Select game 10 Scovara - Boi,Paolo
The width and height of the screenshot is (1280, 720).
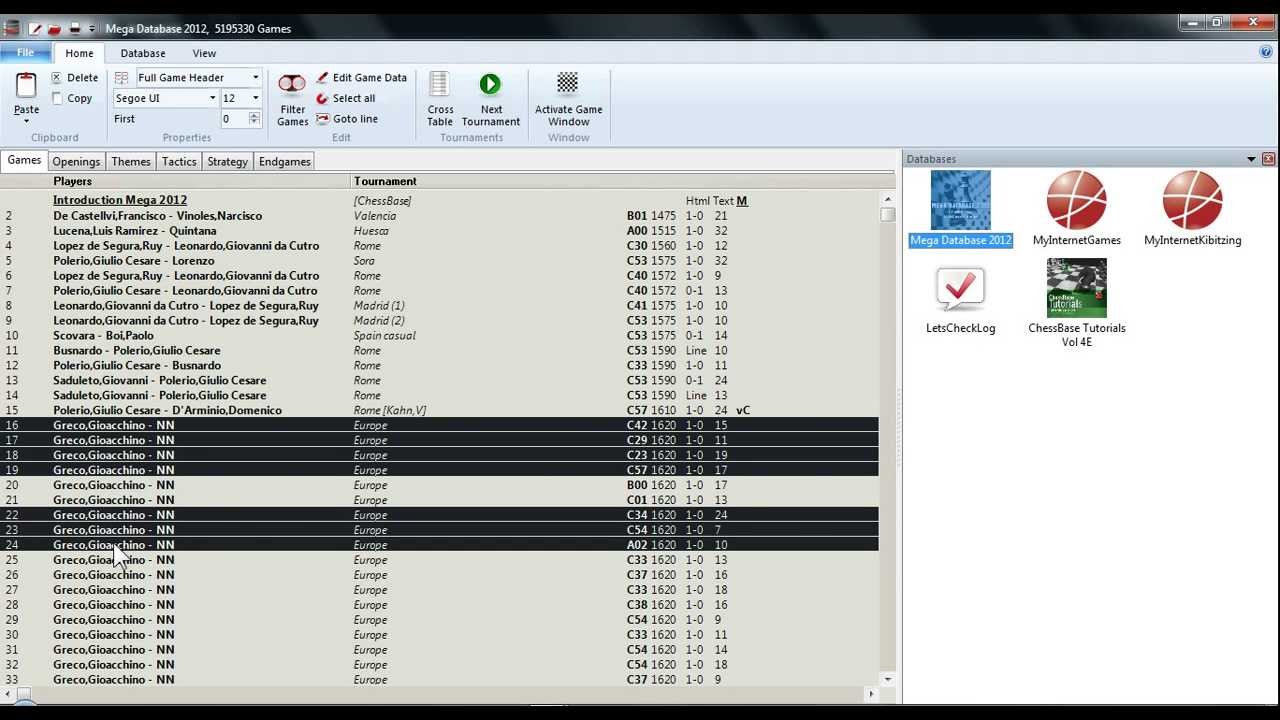coord(440,336)
